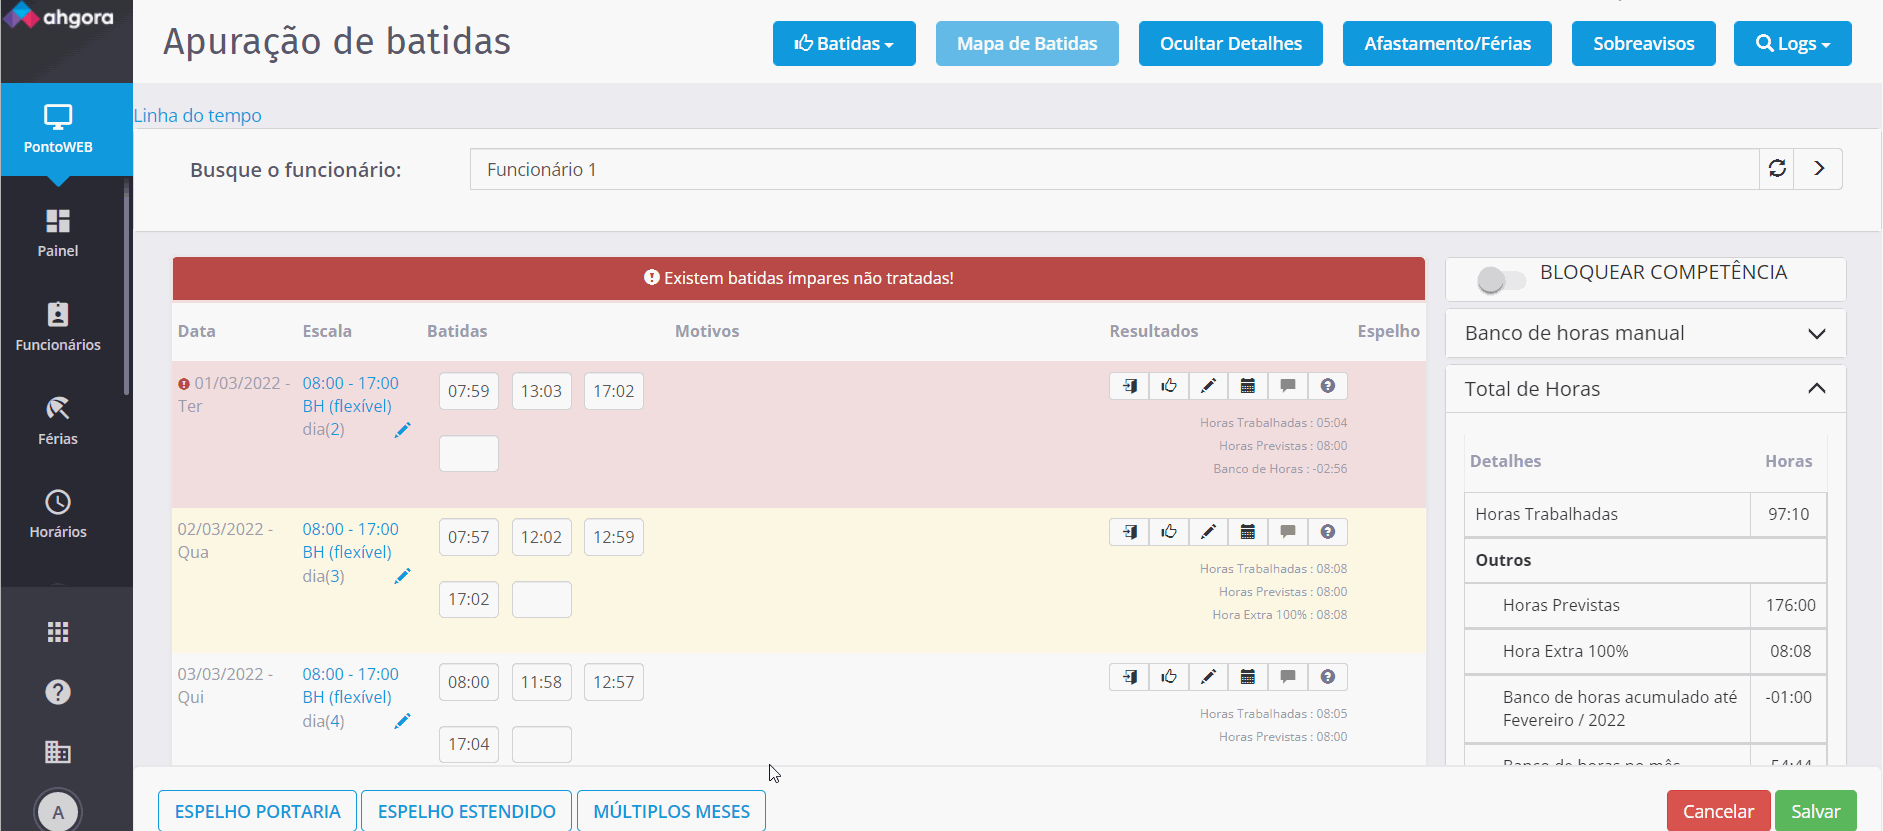Click the ahgora logo
The width and height of the screenshot is (1883, 831).
pyautogui.click(x=58, y=17)
